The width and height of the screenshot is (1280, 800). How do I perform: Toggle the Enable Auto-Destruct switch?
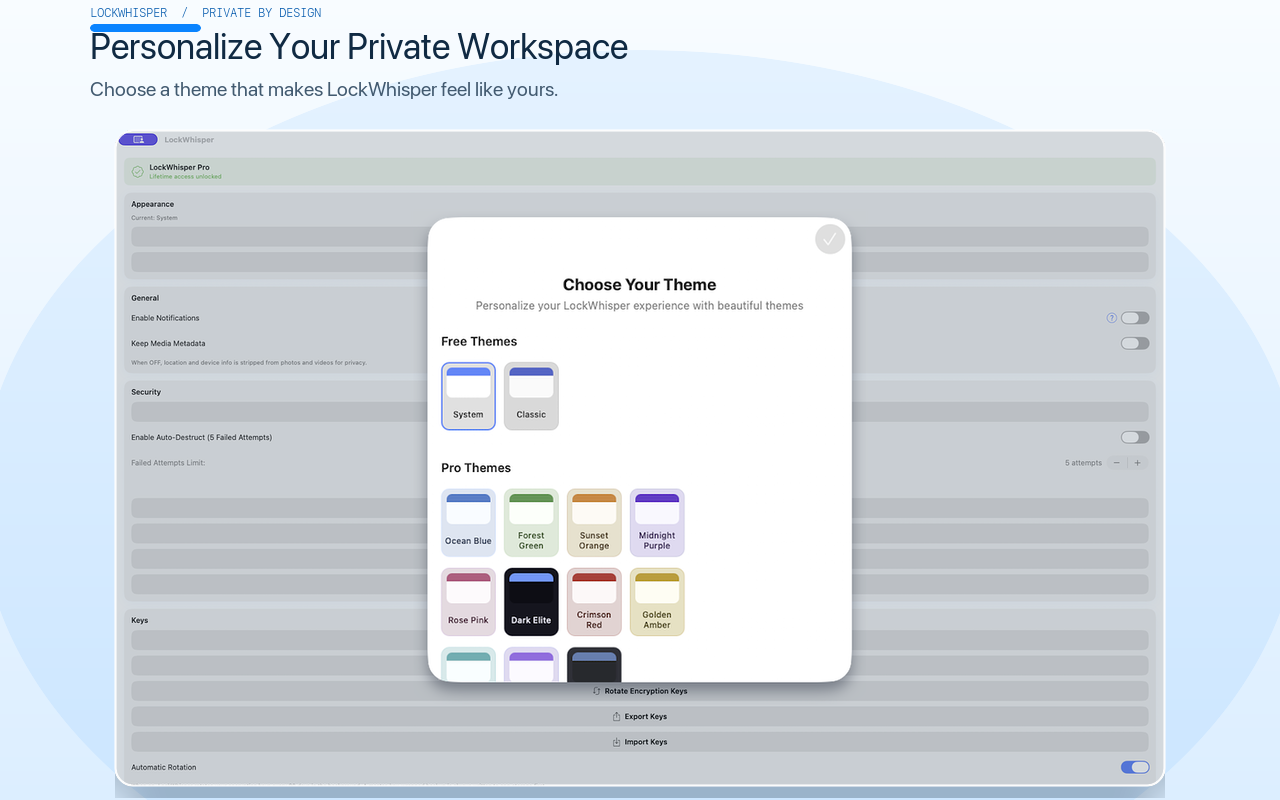click(x=1135, y=437)
